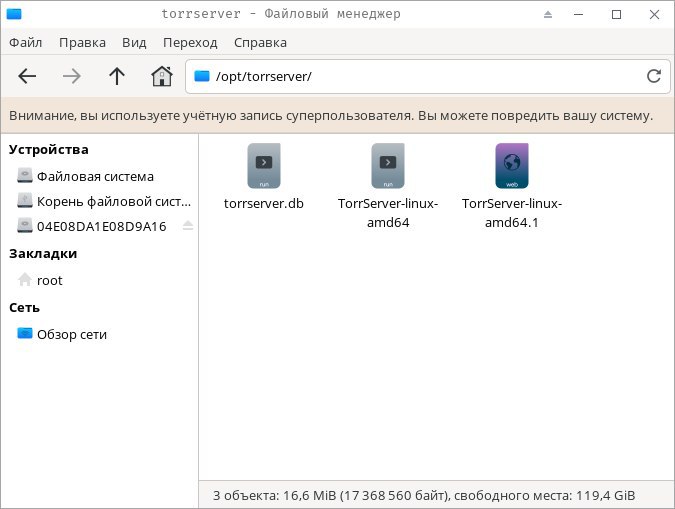Click the /opt/torrserver/ path field

point(427,76)
